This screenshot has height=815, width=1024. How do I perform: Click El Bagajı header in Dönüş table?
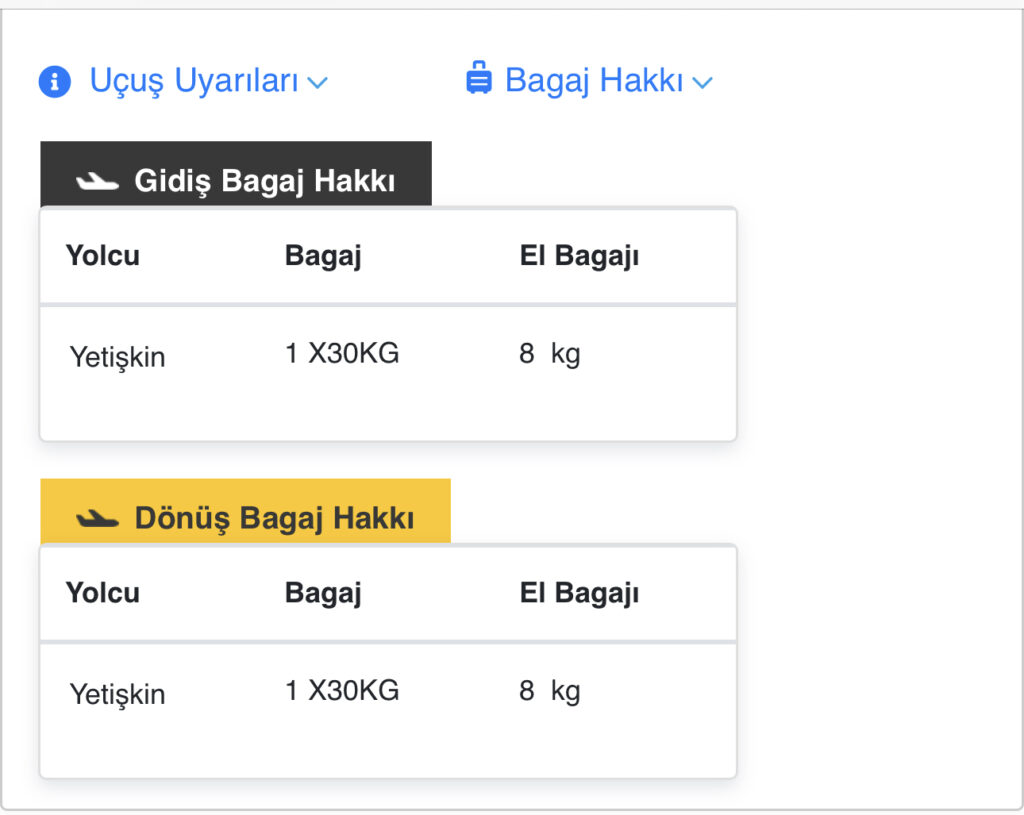(x=579, y=593)
